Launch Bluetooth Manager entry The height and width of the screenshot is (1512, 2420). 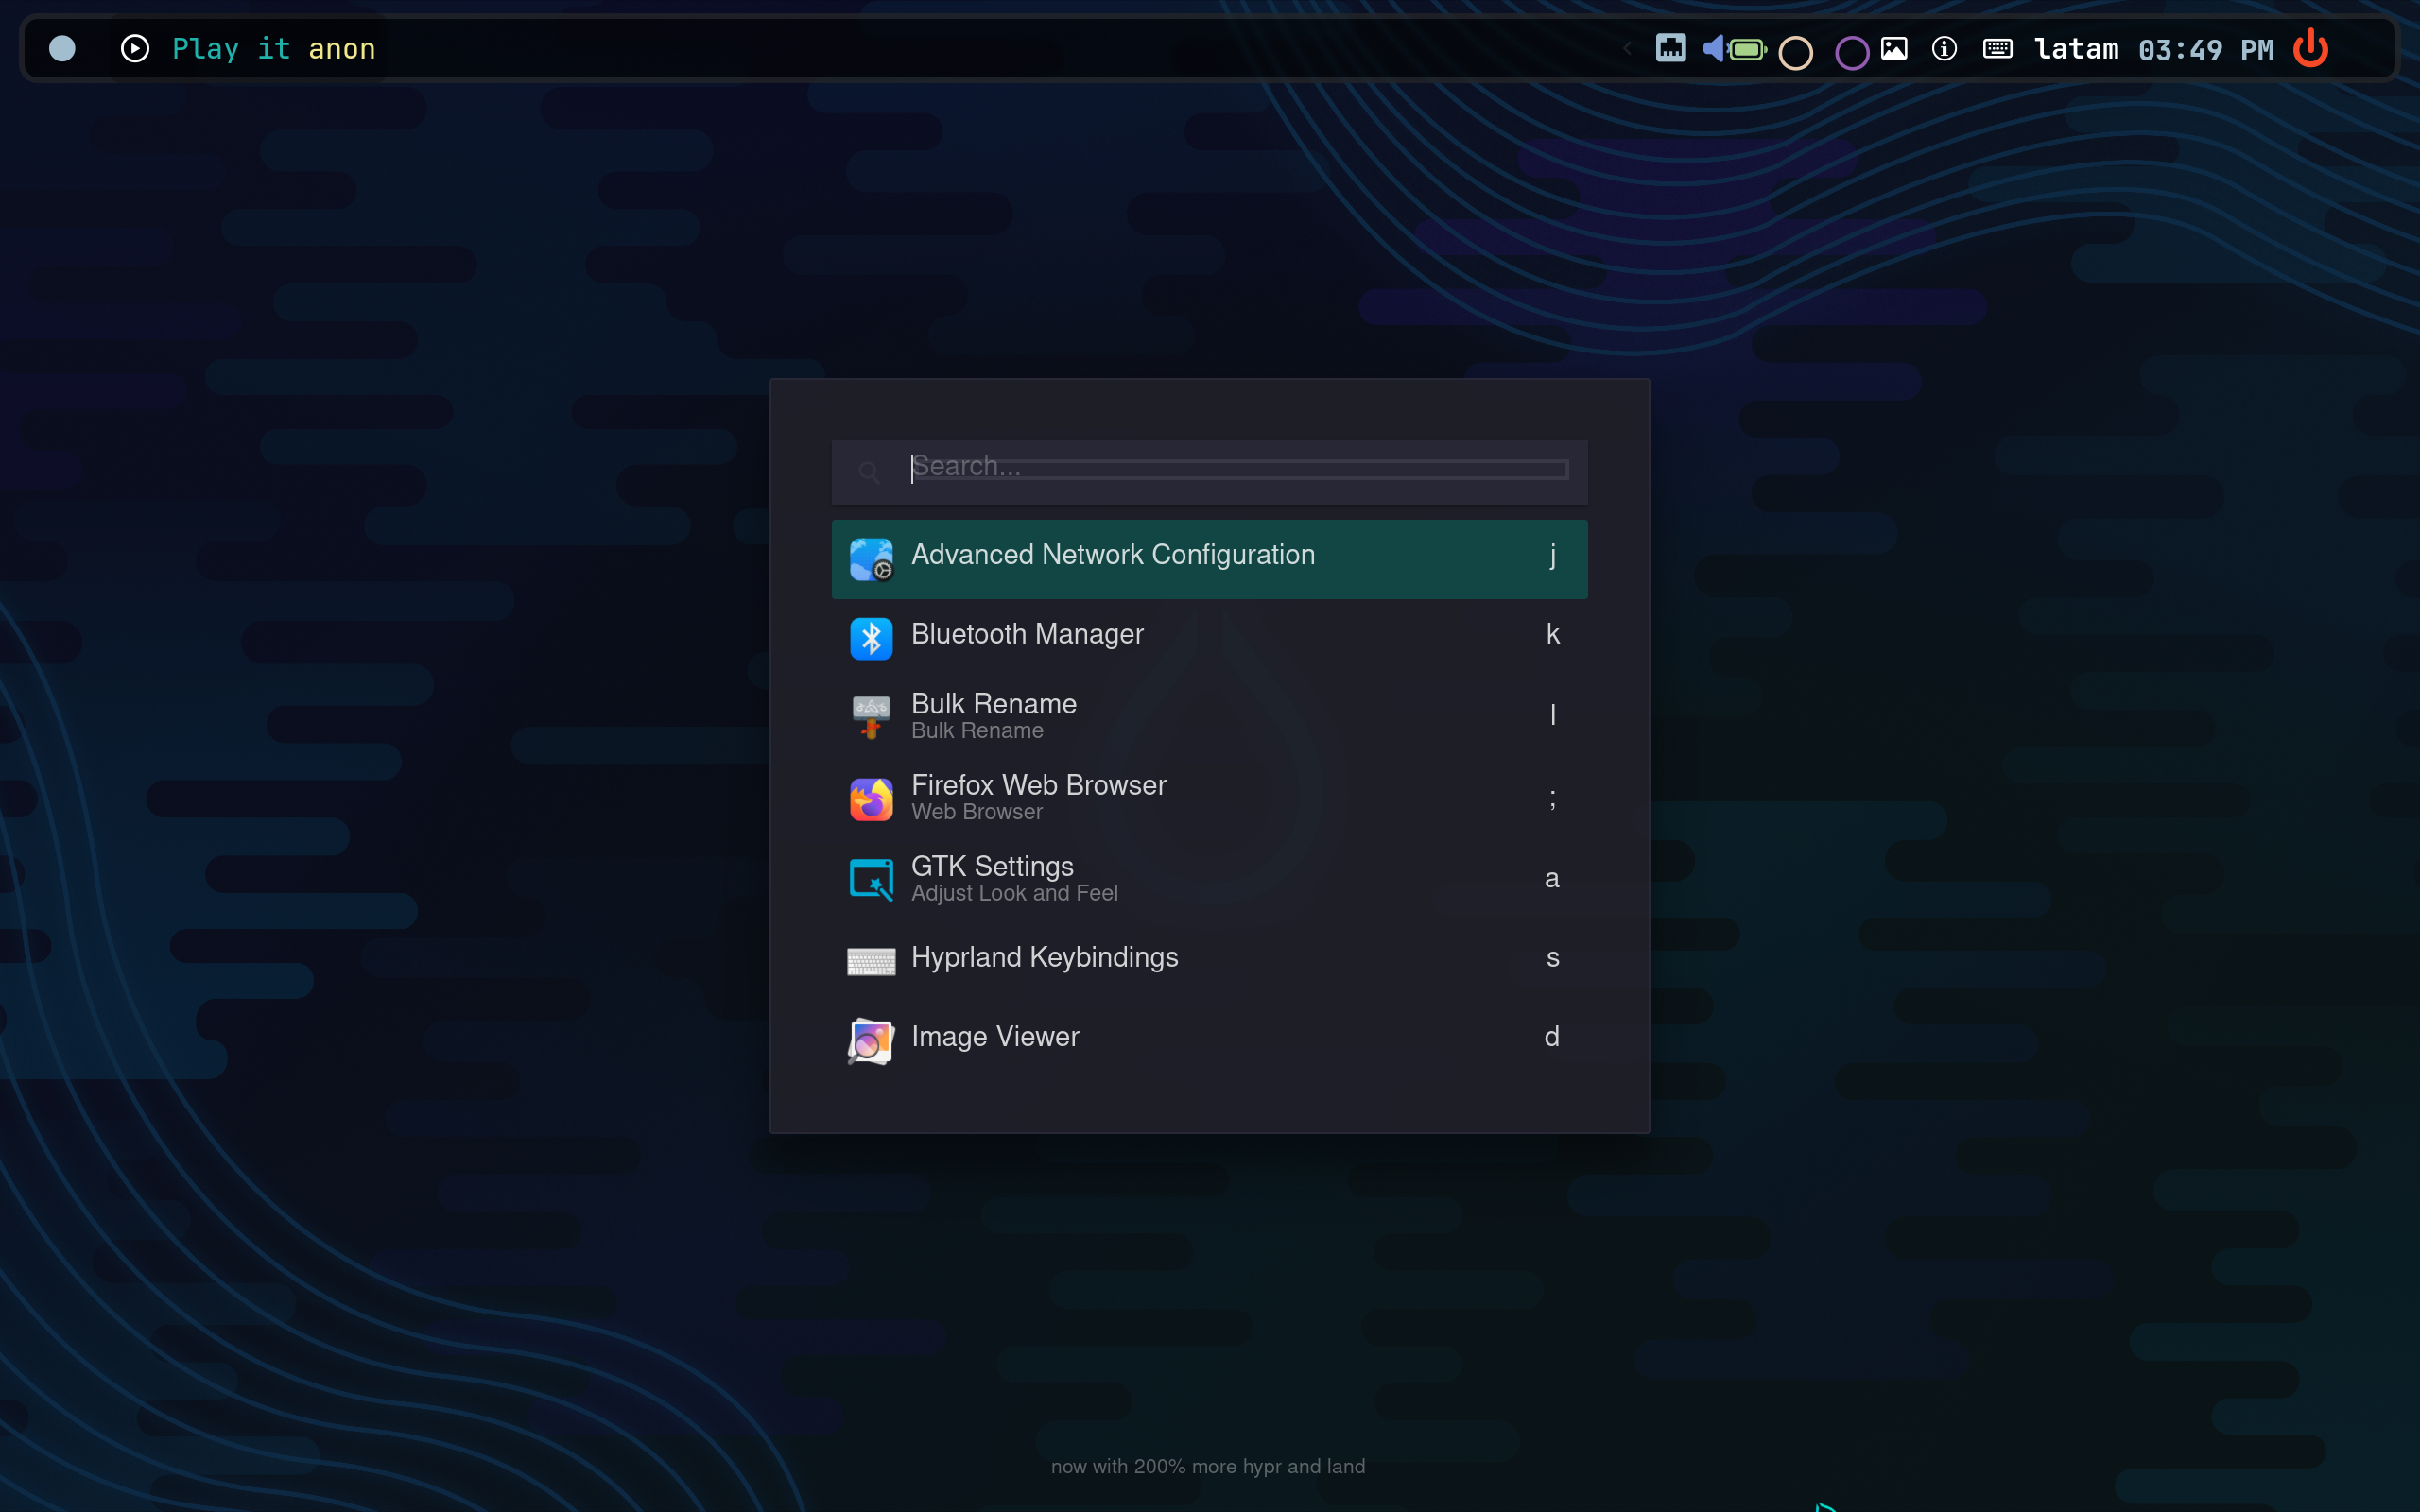(1209, 639)
